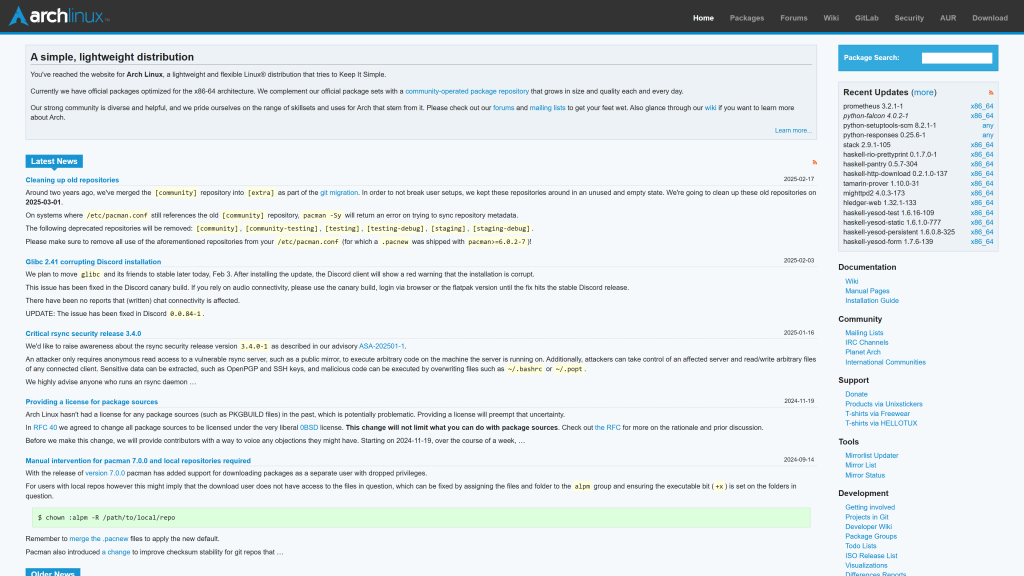1024x576 pixels.
Task: Open Todo Lists link
Action: [860, 546]
